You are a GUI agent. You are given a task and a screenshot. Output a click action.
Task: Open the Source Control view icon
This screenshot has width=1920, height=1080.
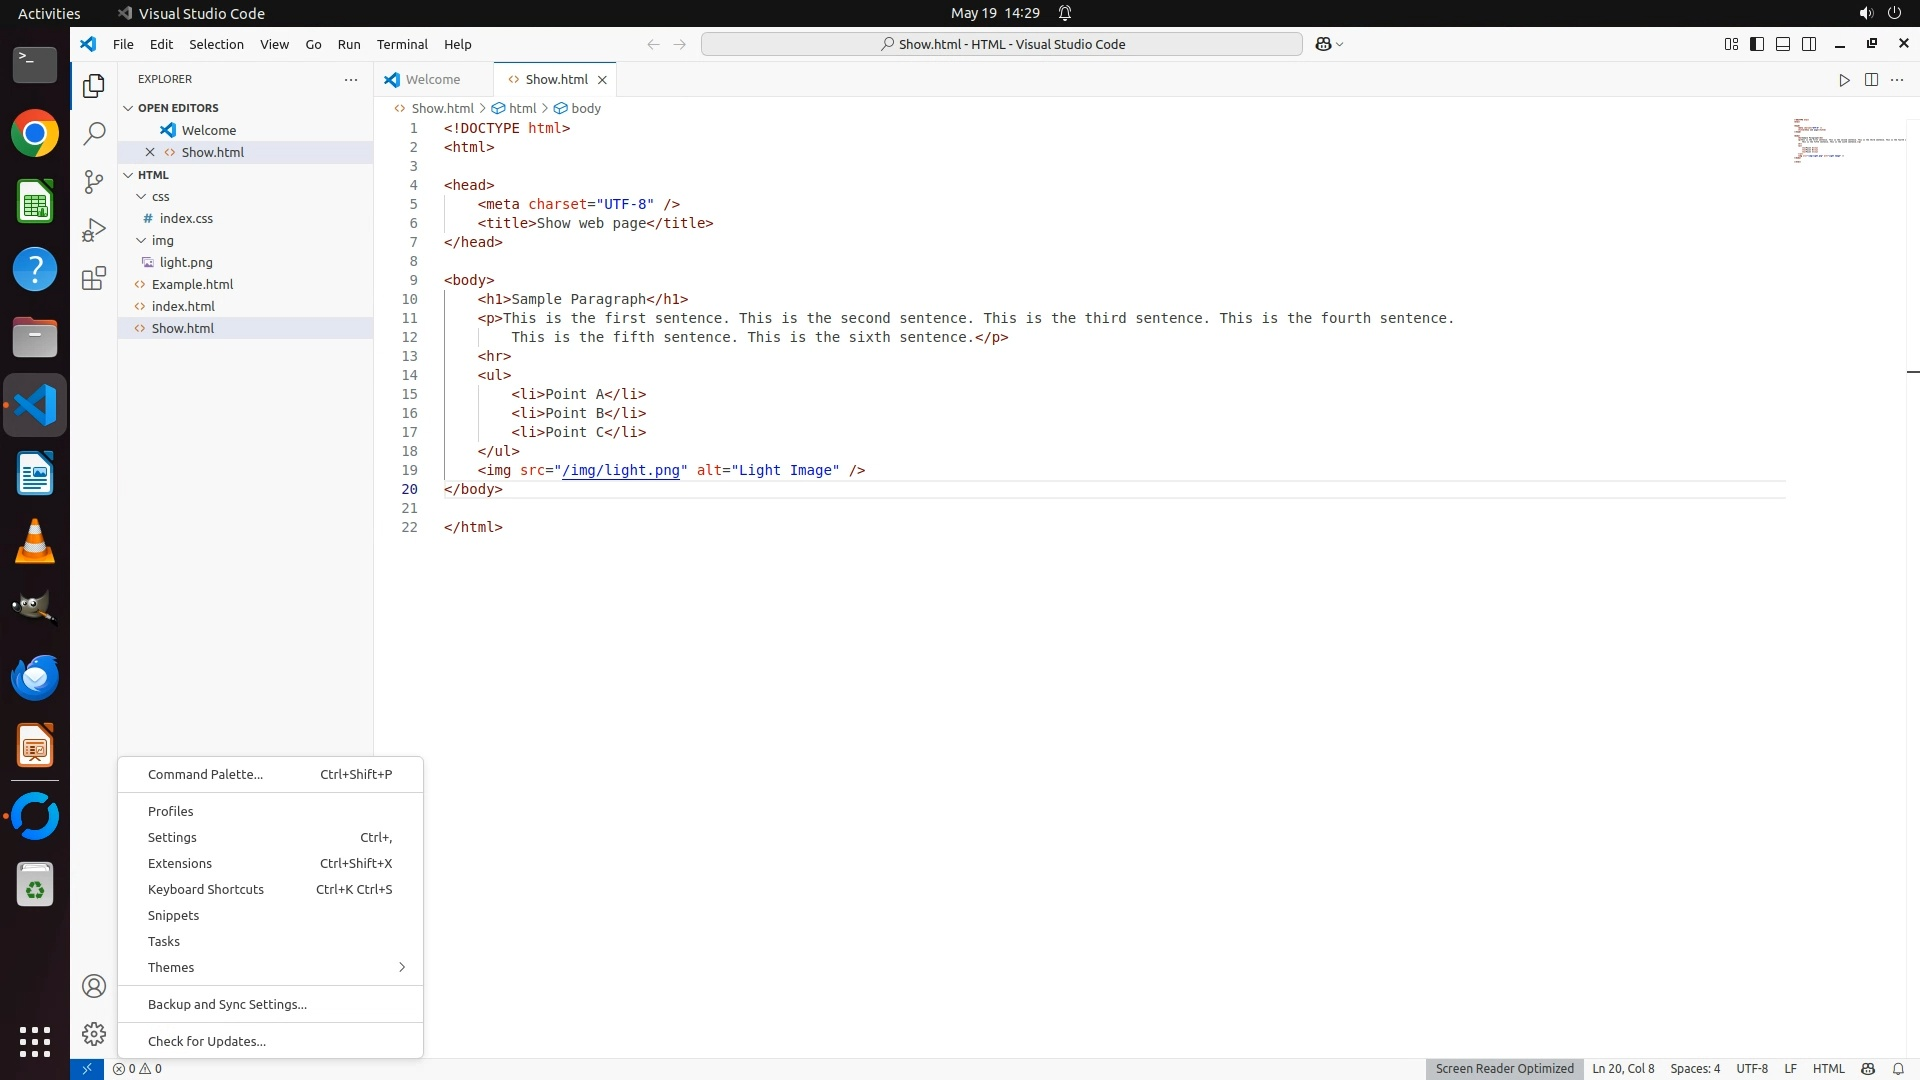94,181
